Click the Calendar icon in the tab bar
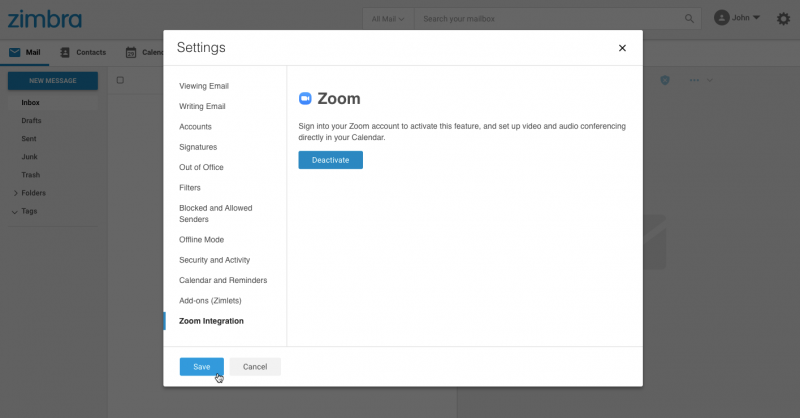The image size is (800, 418). pyautogui.click(x=131, y=52)
